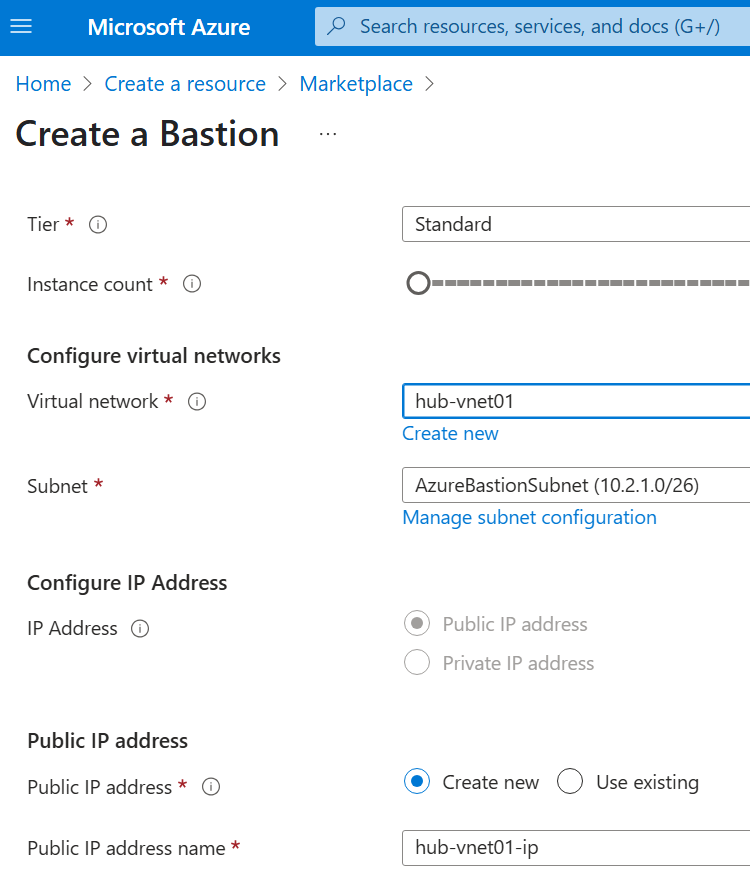Click the Create a Bastion page title
Screen dimensions: 750x871
[147, 134]
